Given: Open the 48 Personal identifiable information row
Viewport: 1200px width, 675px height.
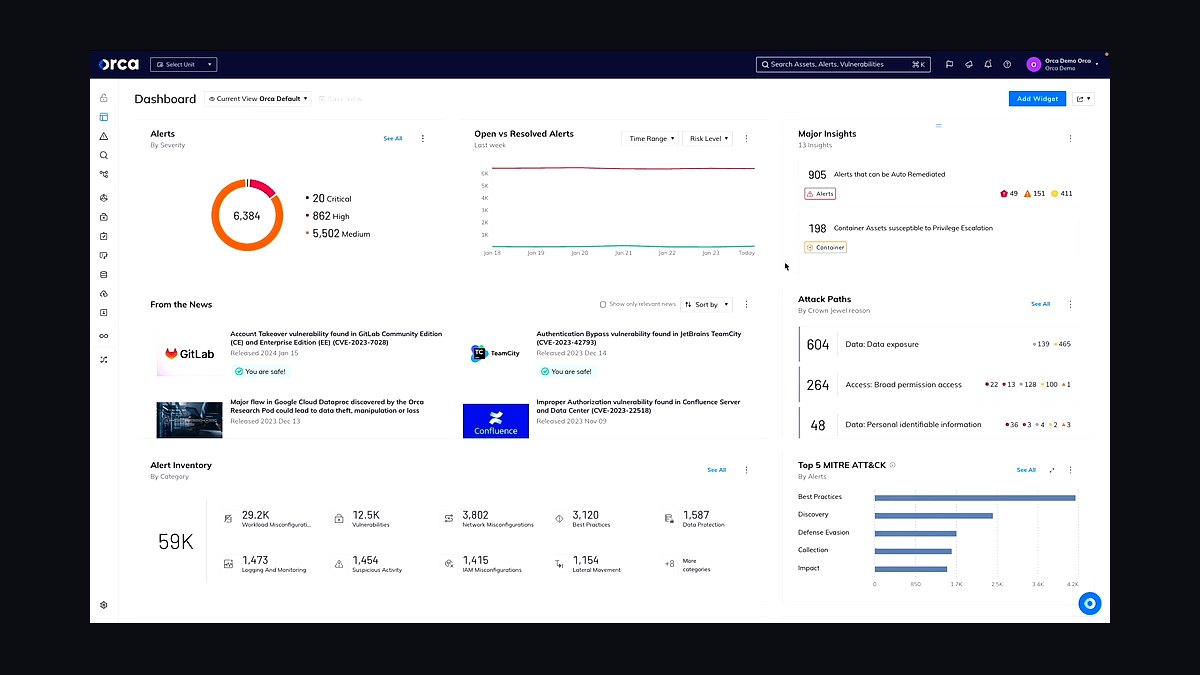Looking at the screenshot, I should pyautogui.click(x=939, y=424).
